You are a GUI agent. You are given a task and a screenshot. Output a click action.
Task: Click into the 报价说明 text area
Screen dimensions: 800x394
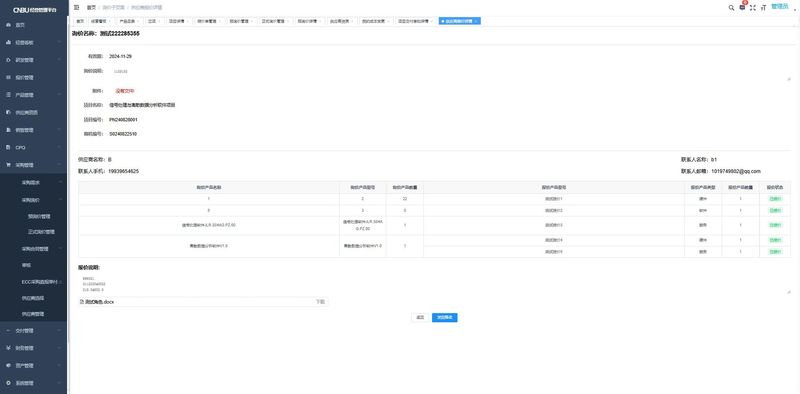click(x=435, y=284)
